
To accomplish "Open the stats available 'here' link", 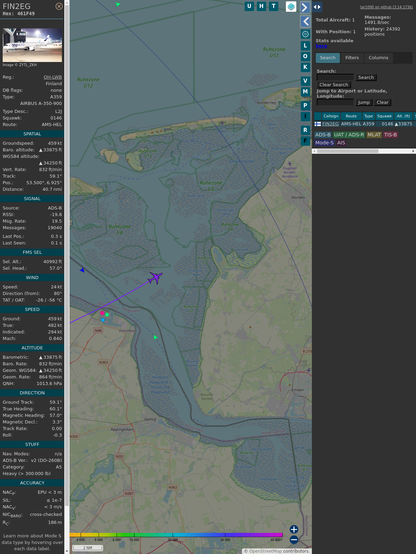I will (321, 46).
